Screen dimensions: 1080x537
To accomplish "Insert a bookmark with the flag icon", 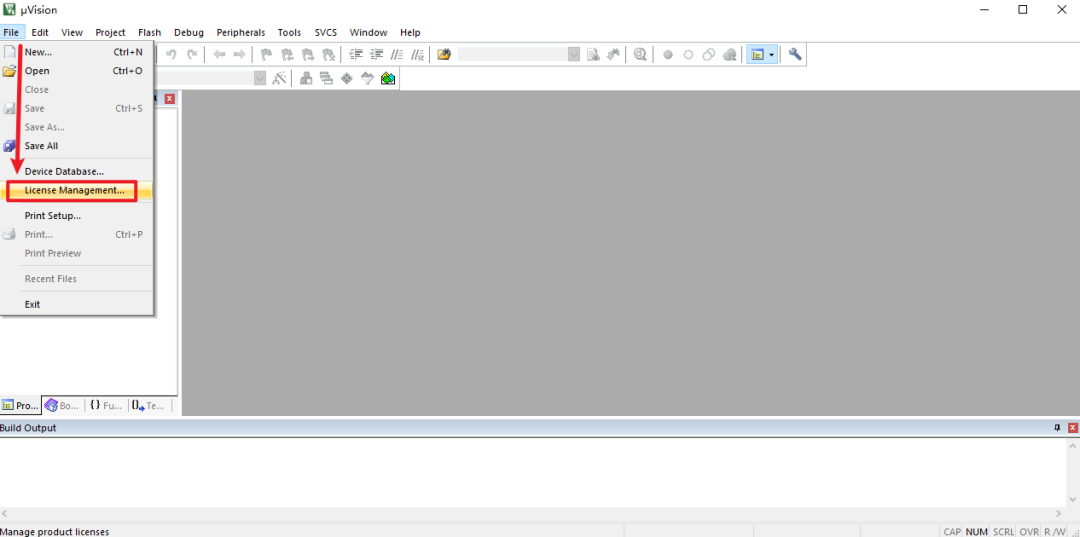I will [x=266, y=54].
